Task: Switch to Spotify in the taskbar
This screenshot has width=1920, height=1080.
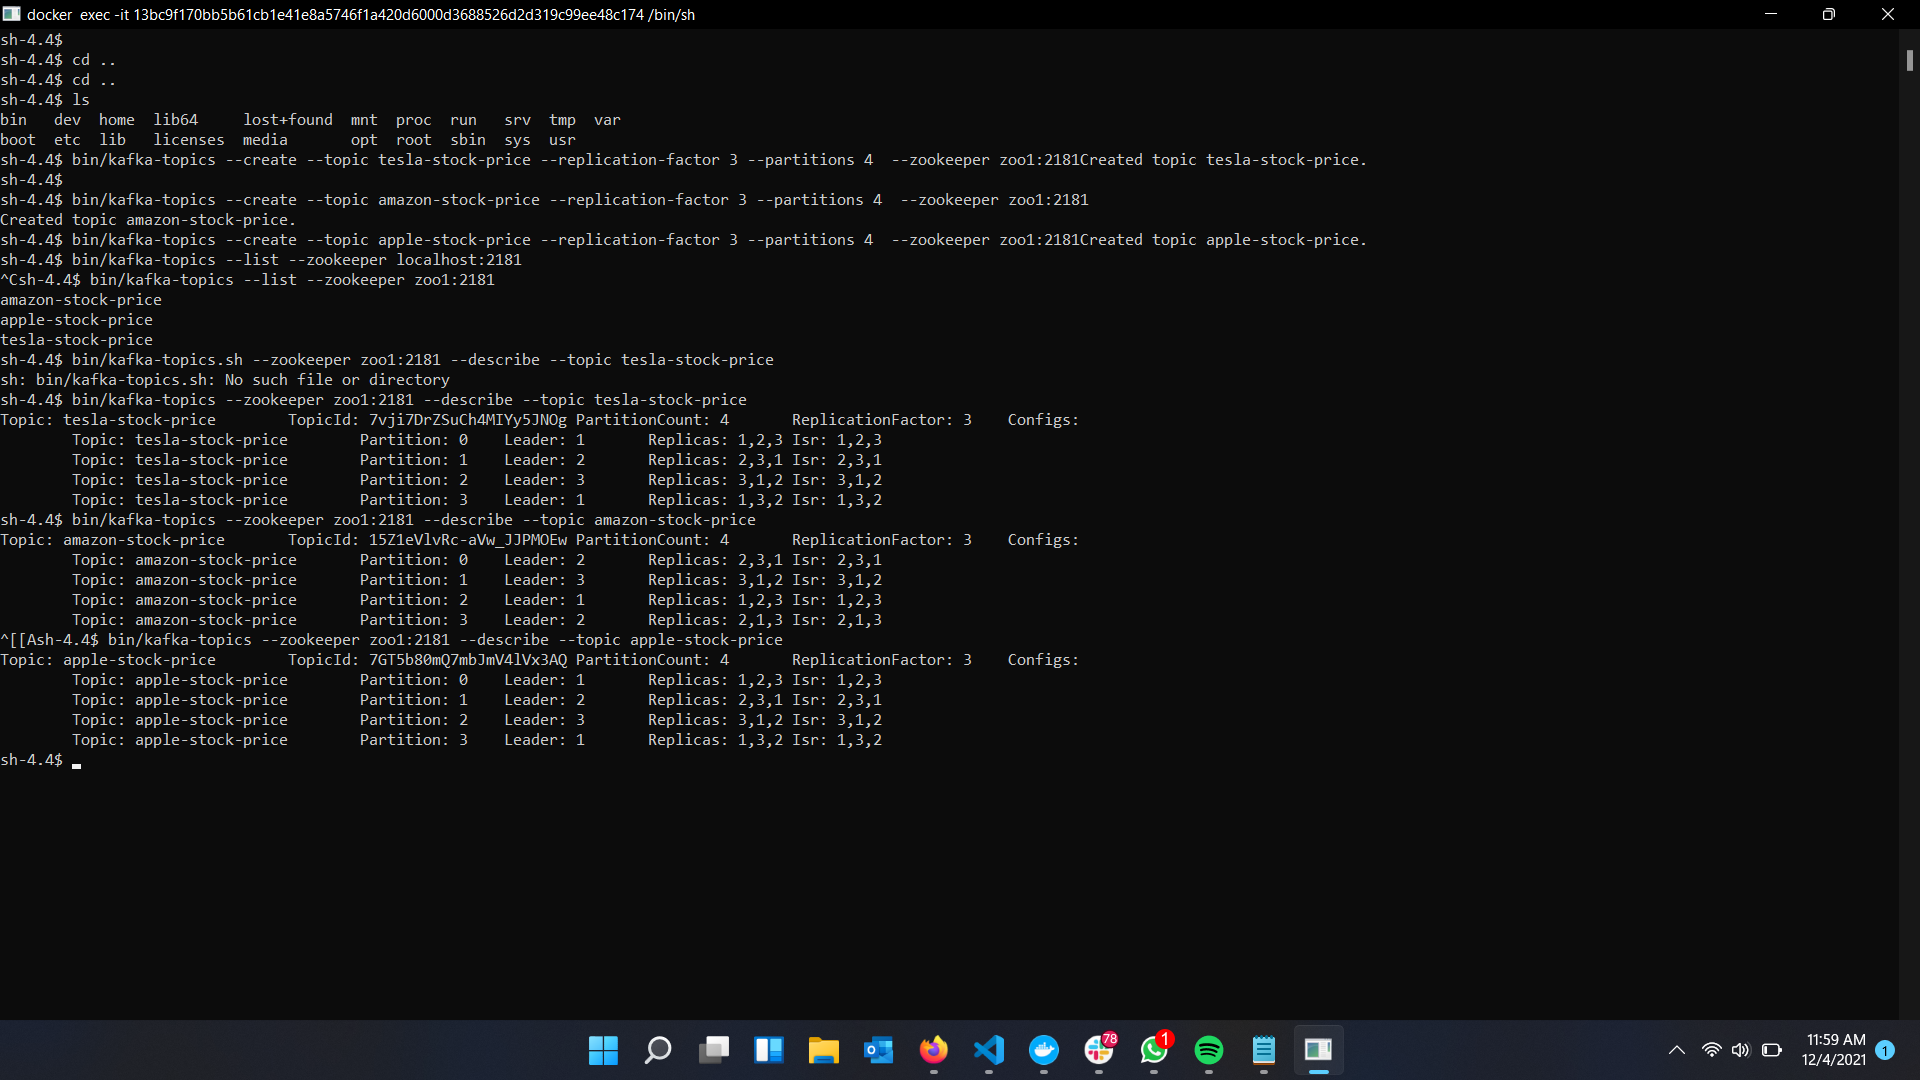Action: (x=1208, y=1050)
